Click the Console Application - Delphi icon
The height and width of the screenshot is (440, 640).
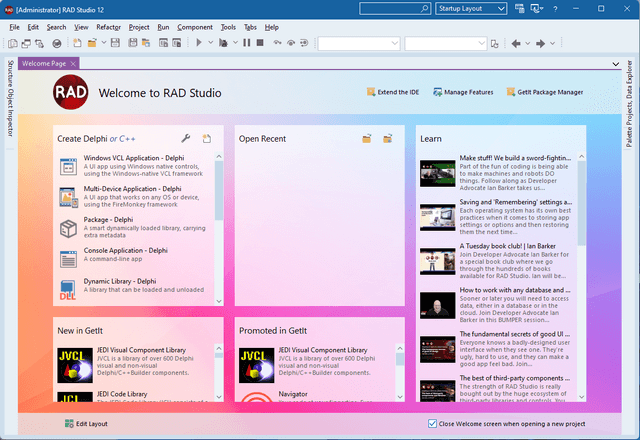pyautogui.click(x=68, y=258)
